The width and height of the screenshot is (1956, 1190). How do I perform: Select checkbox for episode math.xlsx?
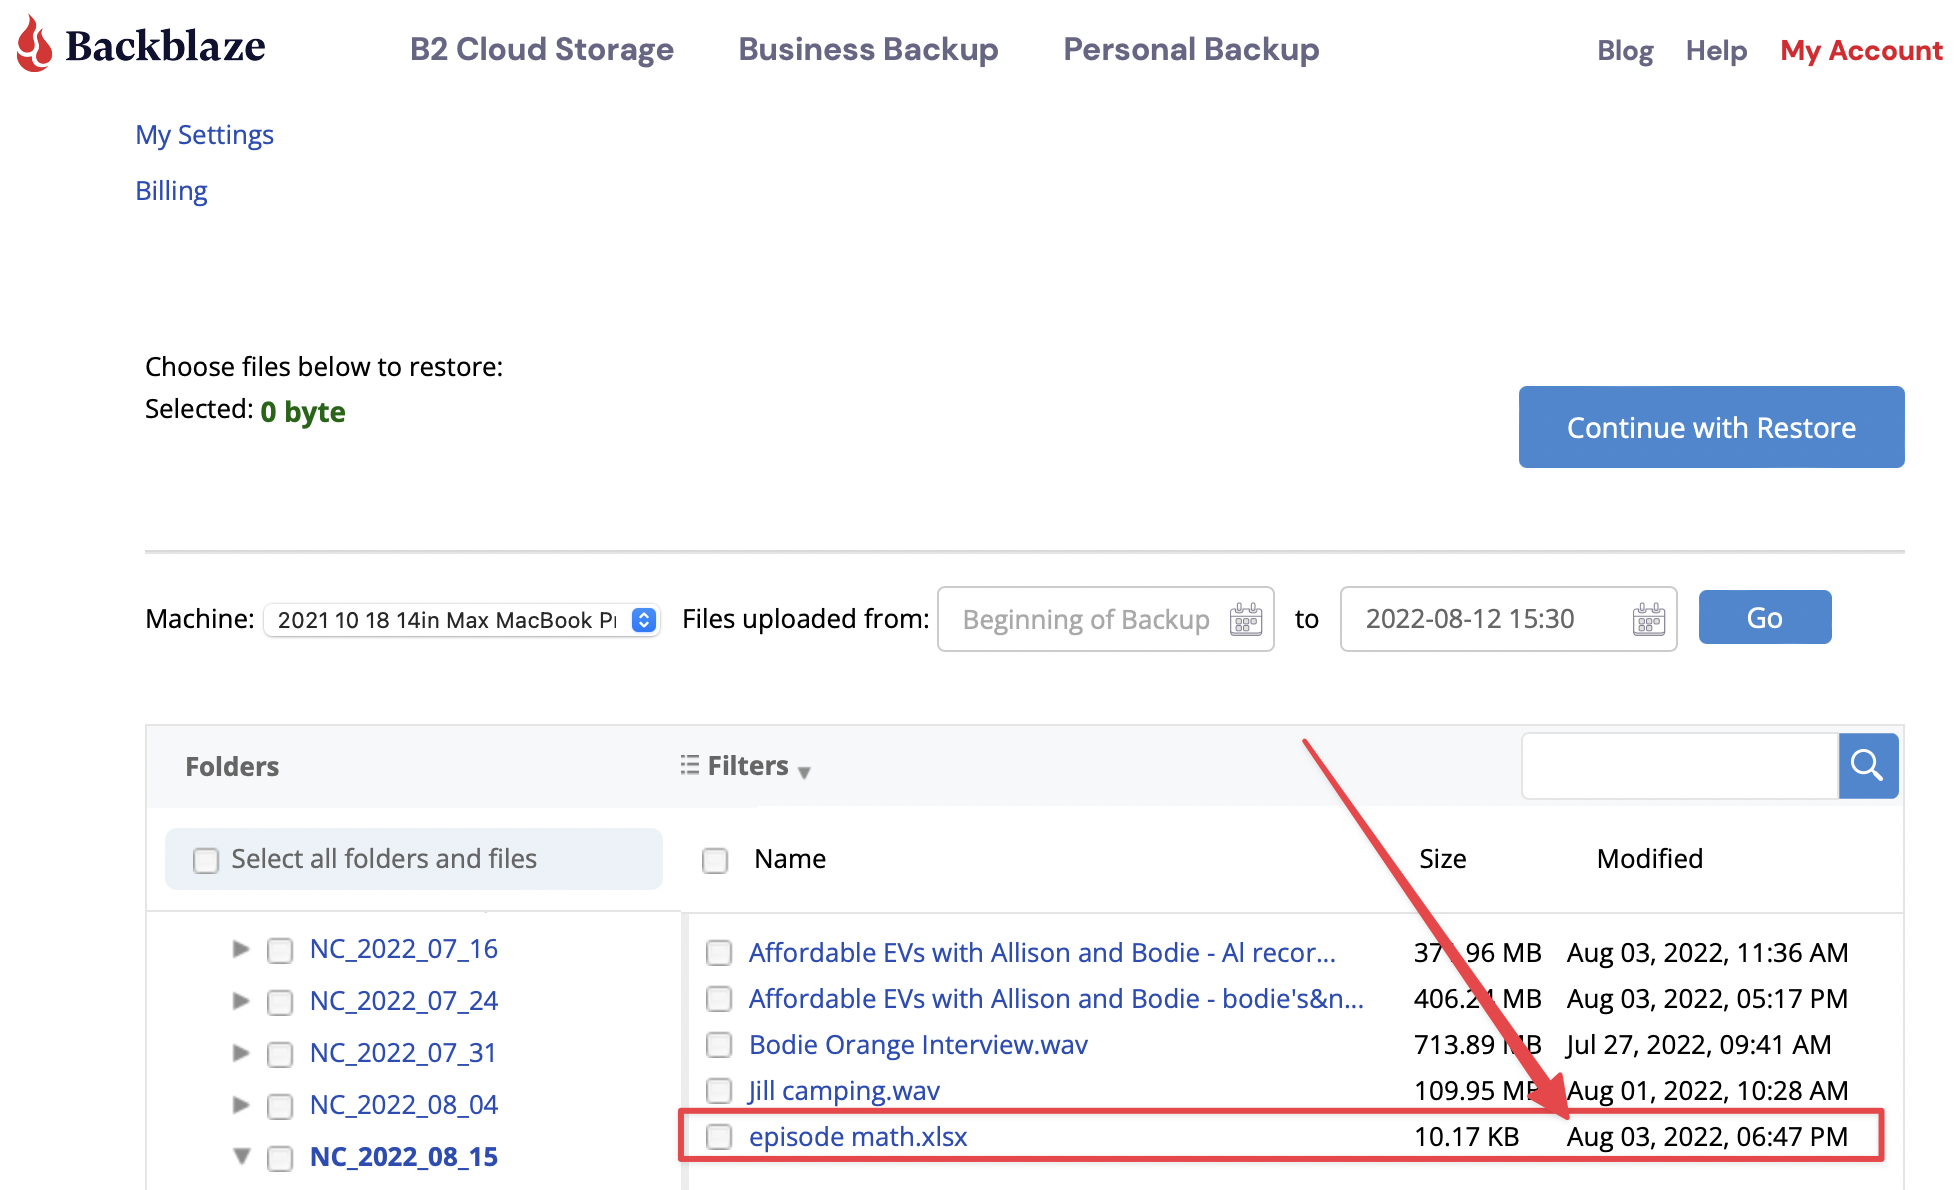(x=719, y=1137)
